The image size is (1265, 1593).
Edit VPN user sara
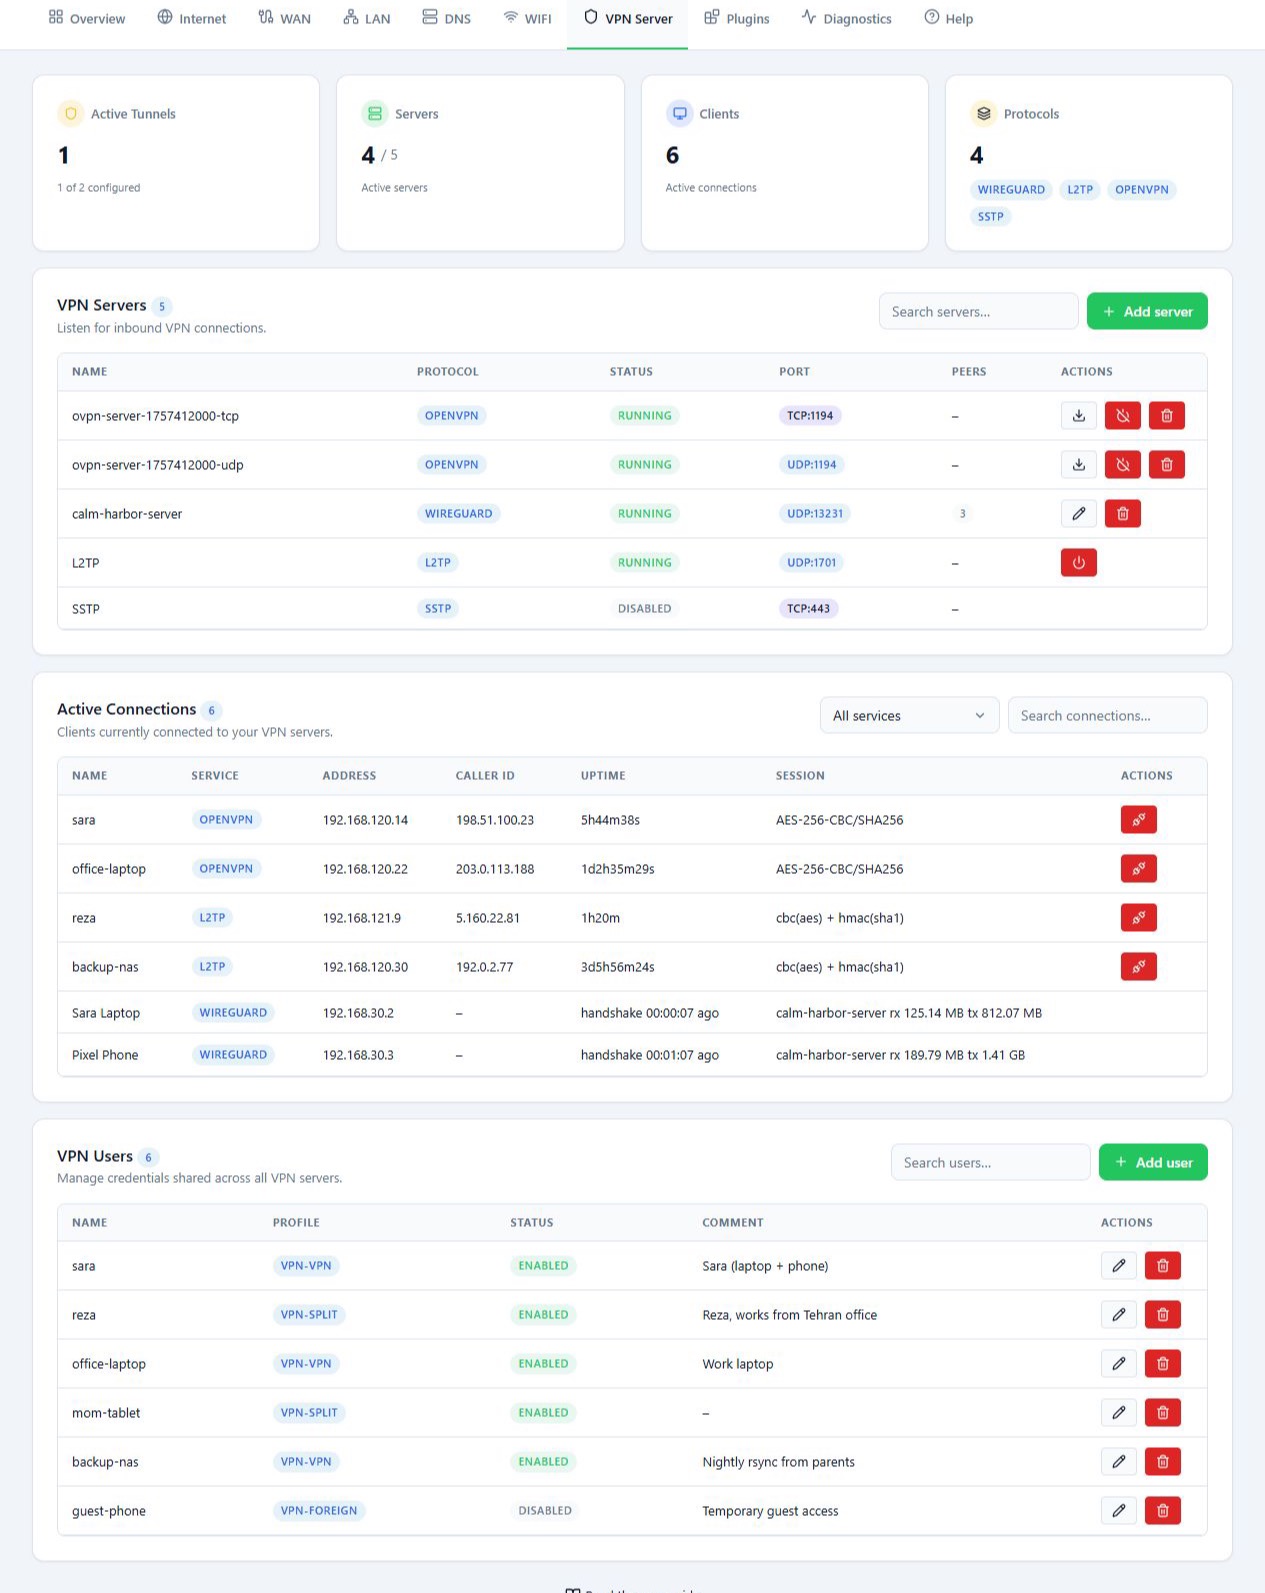click(1119, 1266)
